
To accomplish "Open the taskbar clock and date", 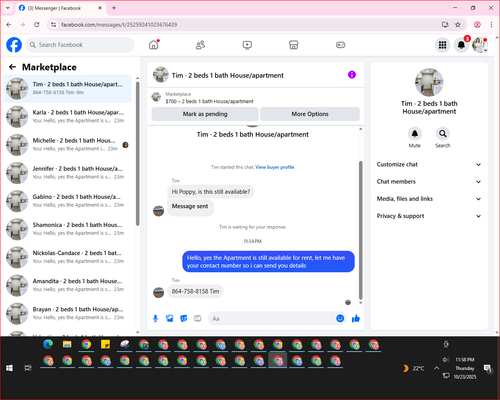I will click(465, 368).
